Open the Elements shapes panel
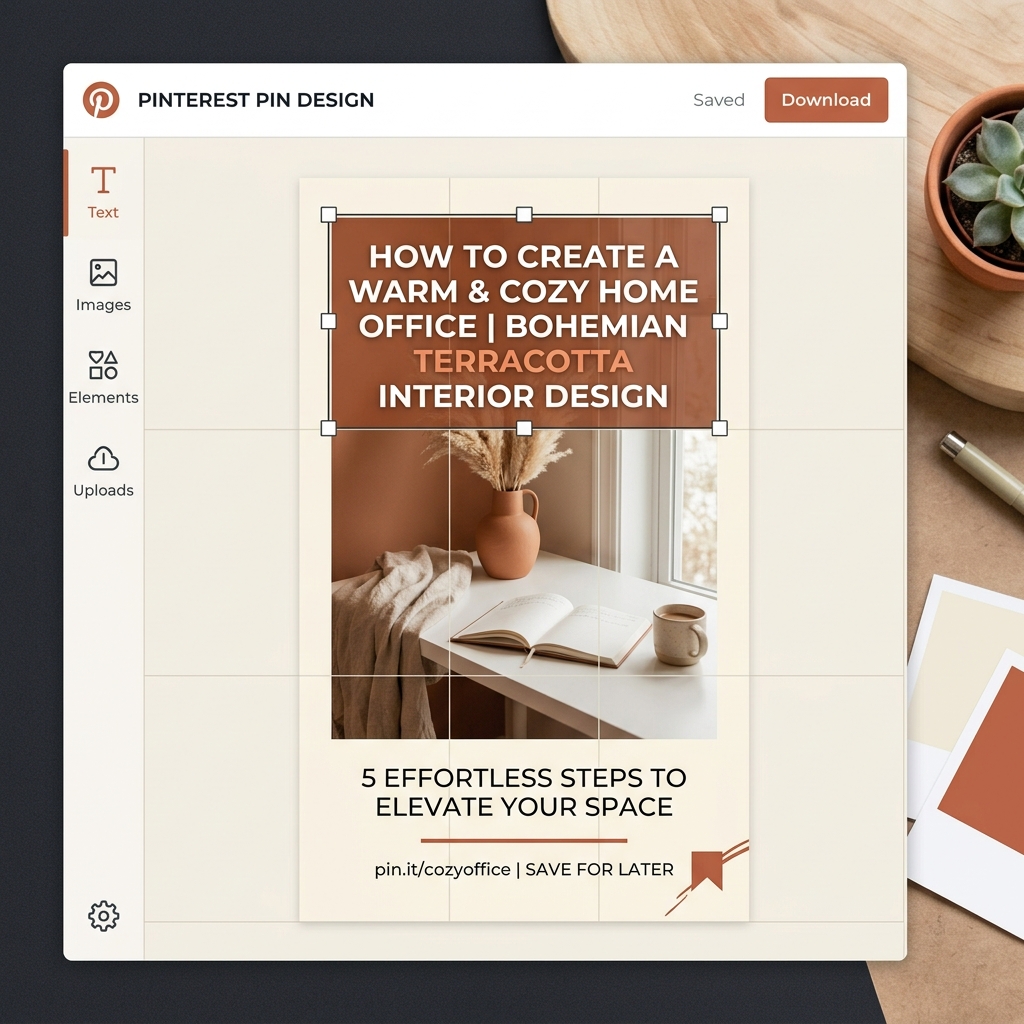The width and height of the screenshot is (1024, 1024). tap(103, 378)
